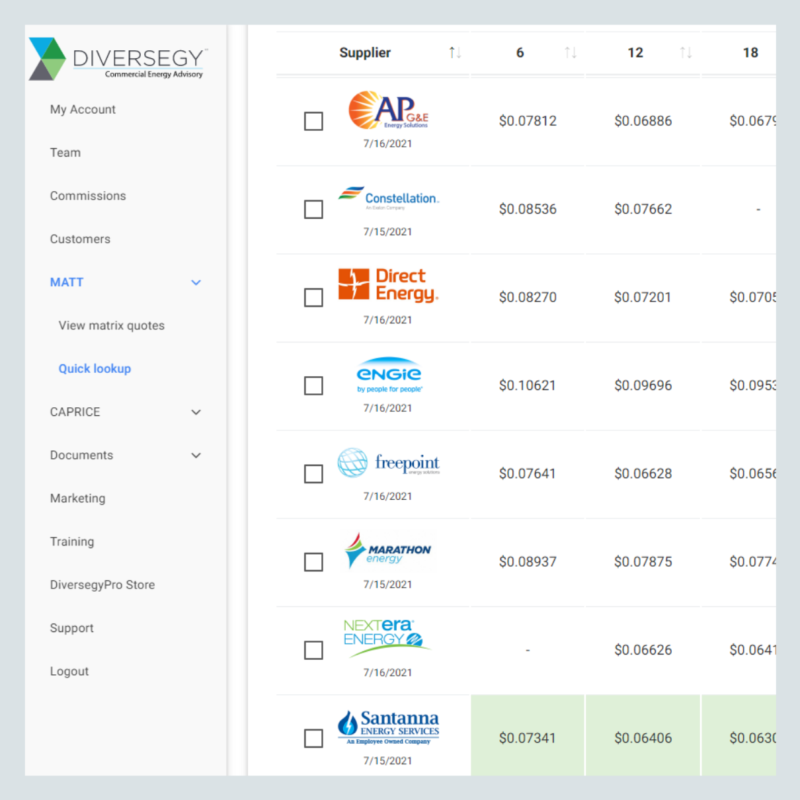Screen dimensions: 800x800
Task: Select the Constellation Energy logo
Action: tap(389, 198)
